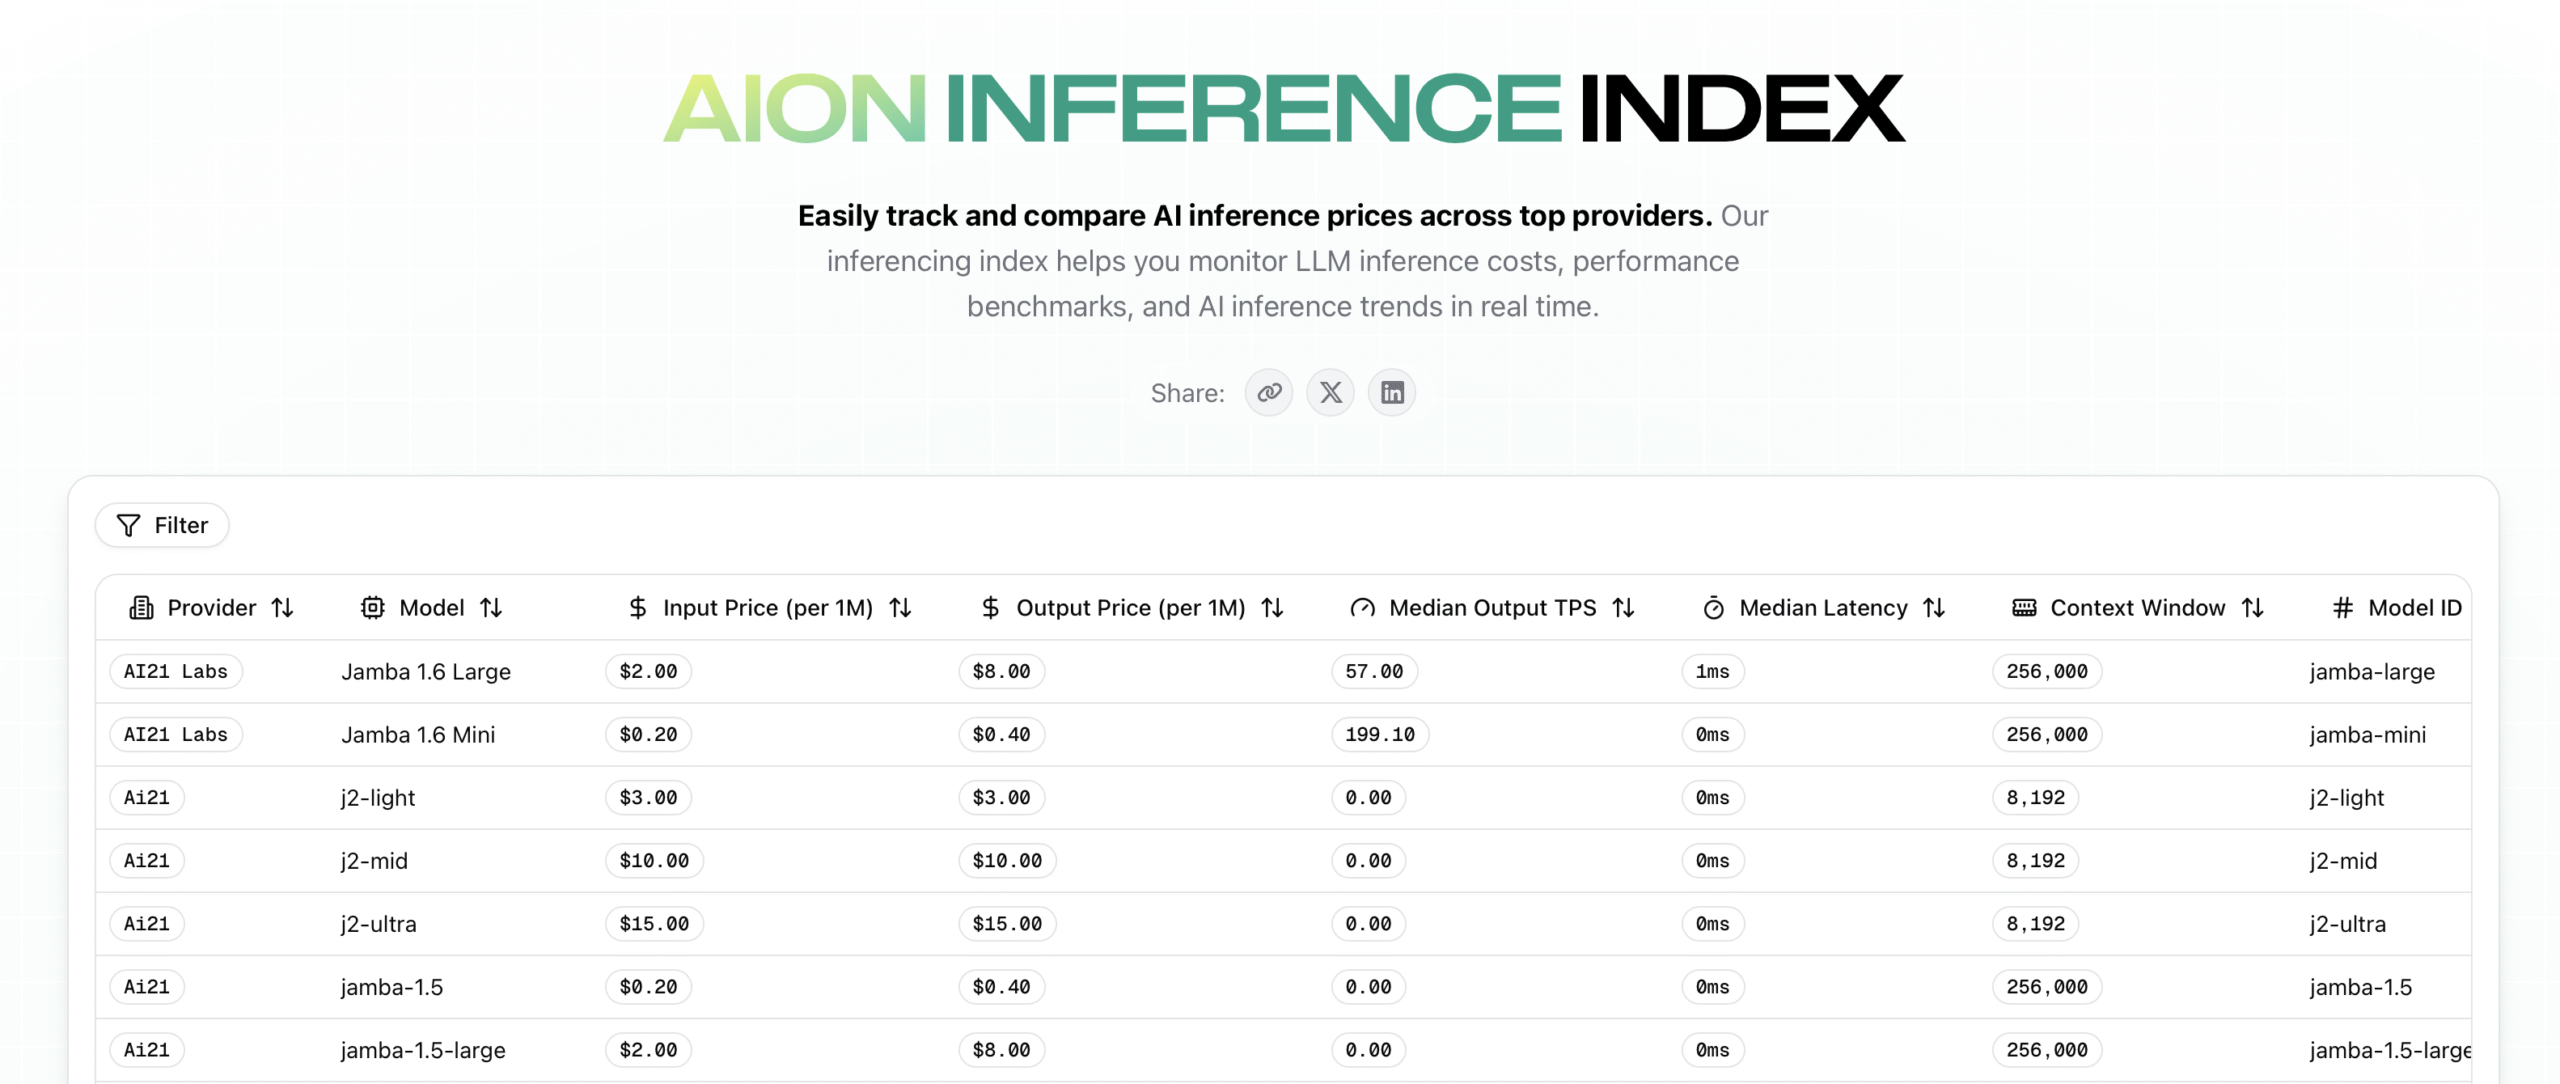Sort by Output Price column arrows
The image size is (2560, 1084).
[1272, 607]
